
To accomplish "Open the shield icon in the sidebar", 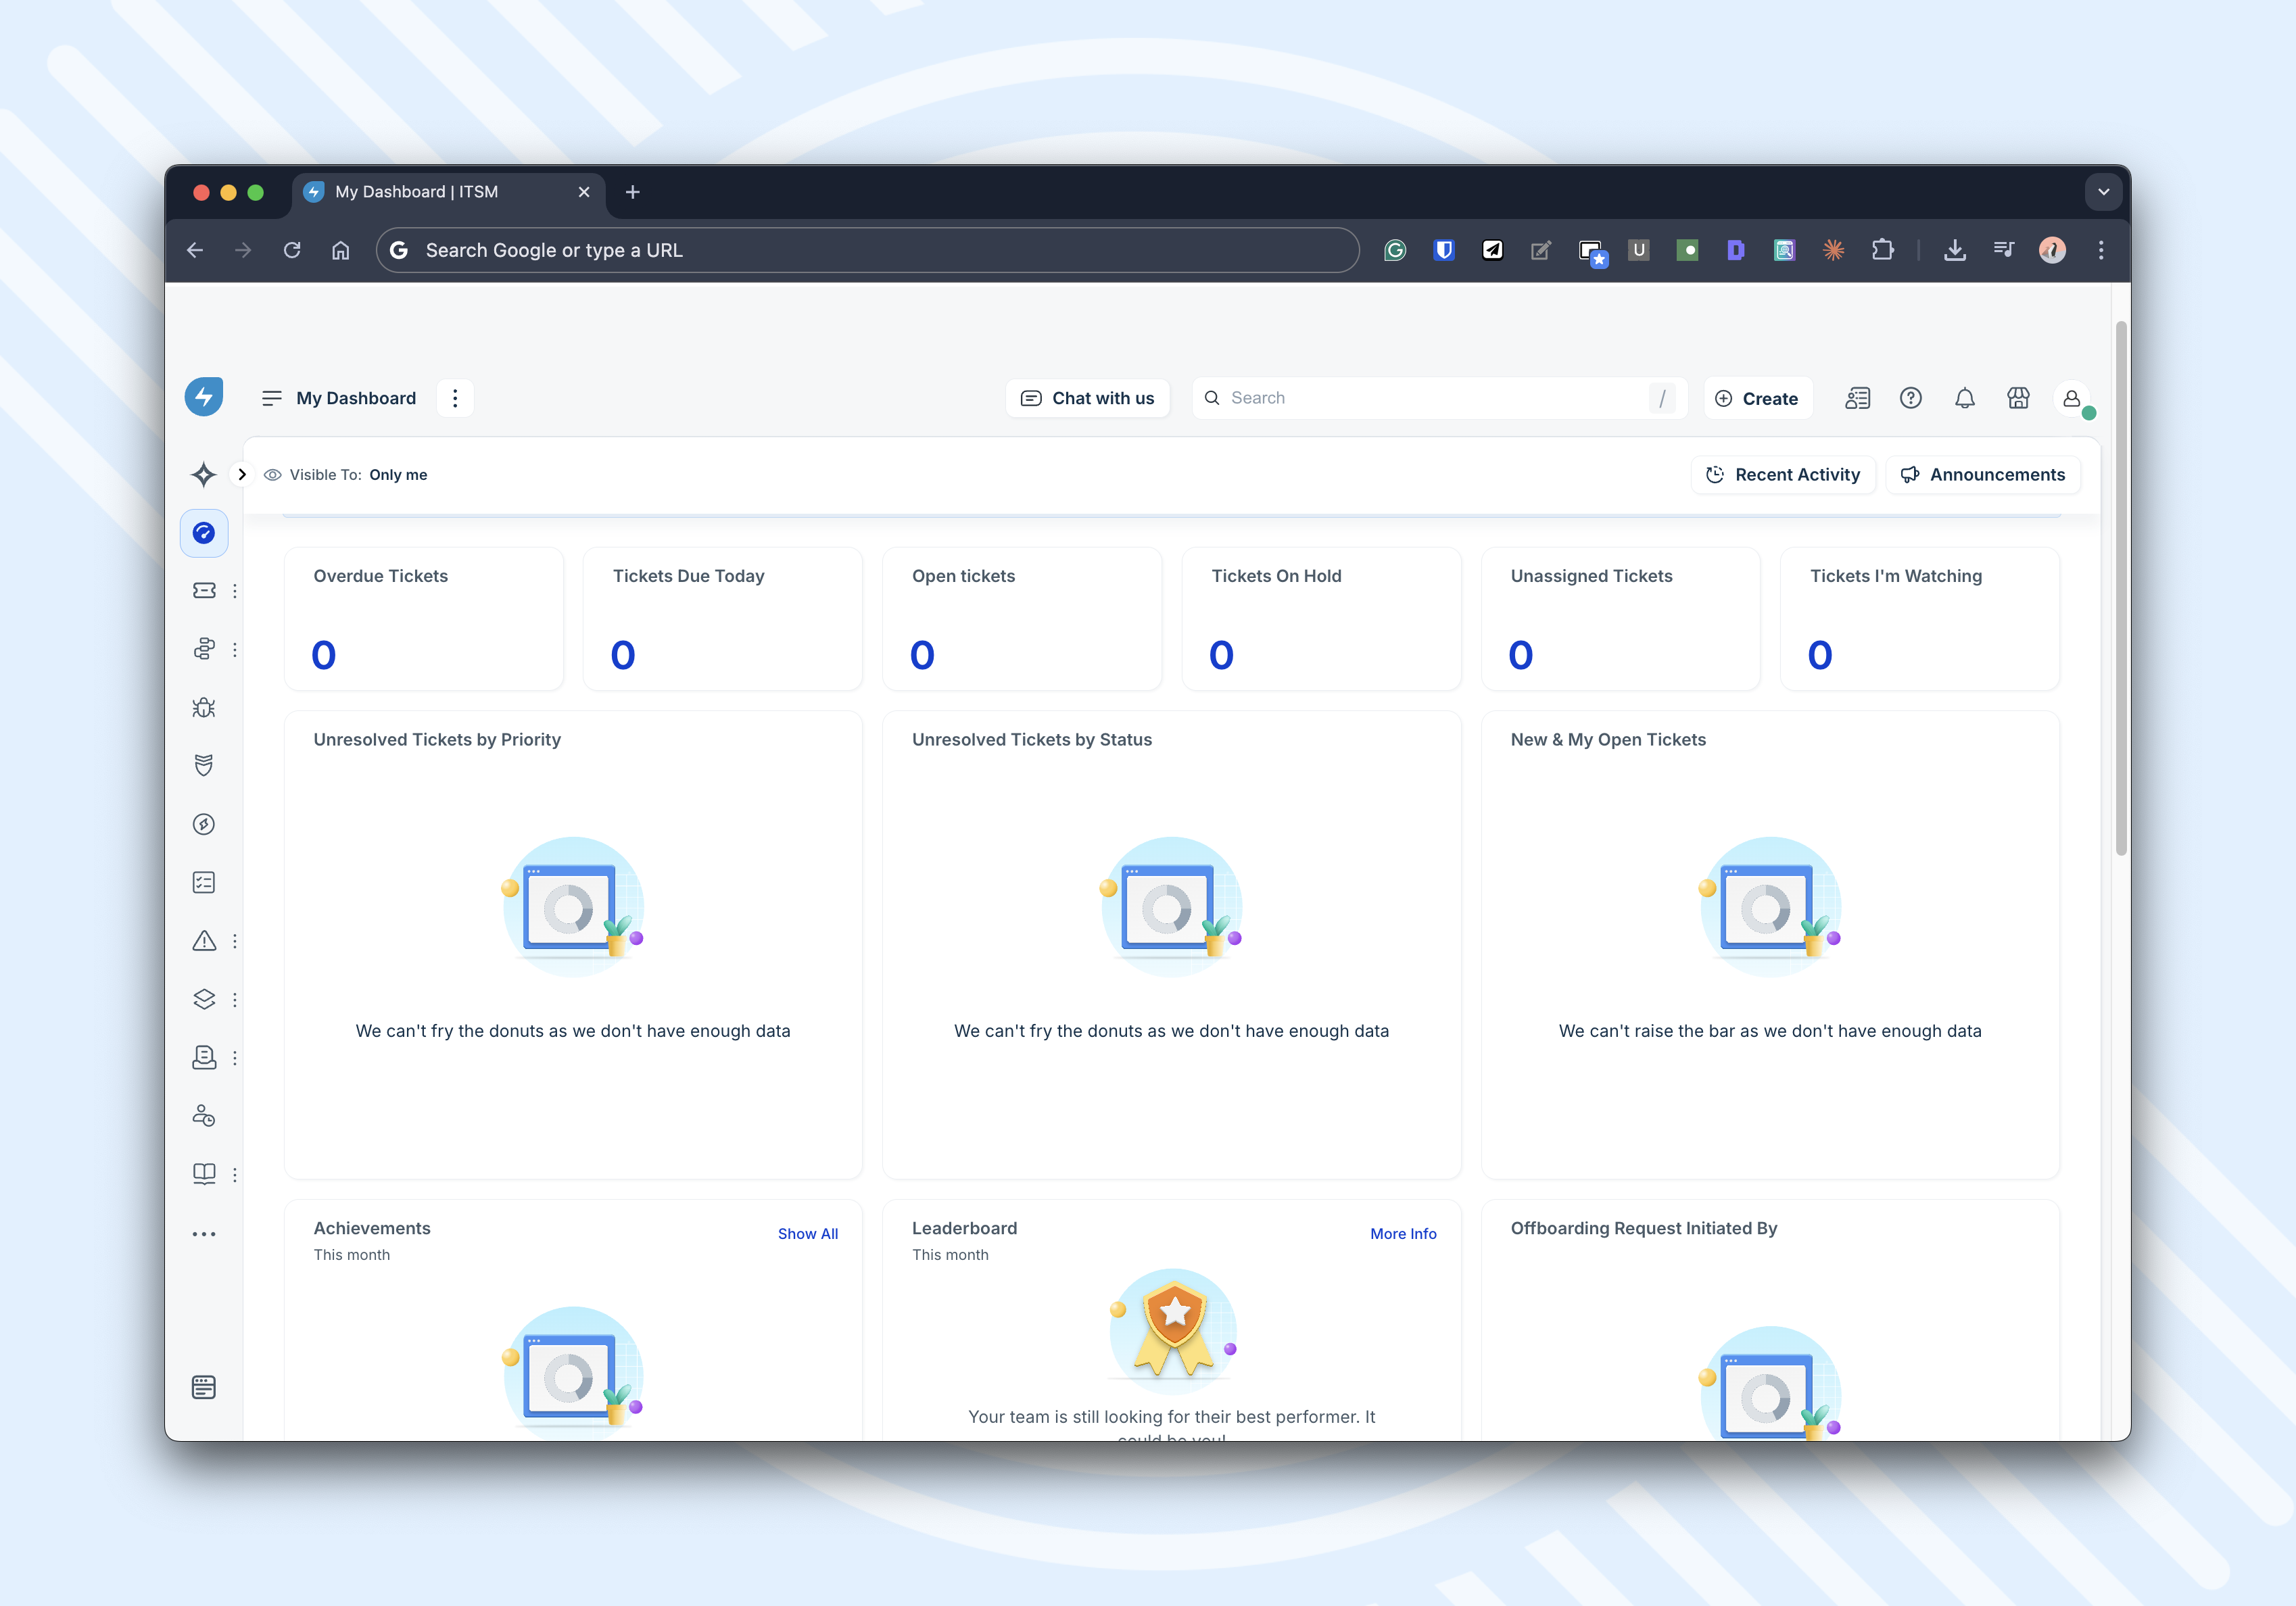I will point(204,765).
